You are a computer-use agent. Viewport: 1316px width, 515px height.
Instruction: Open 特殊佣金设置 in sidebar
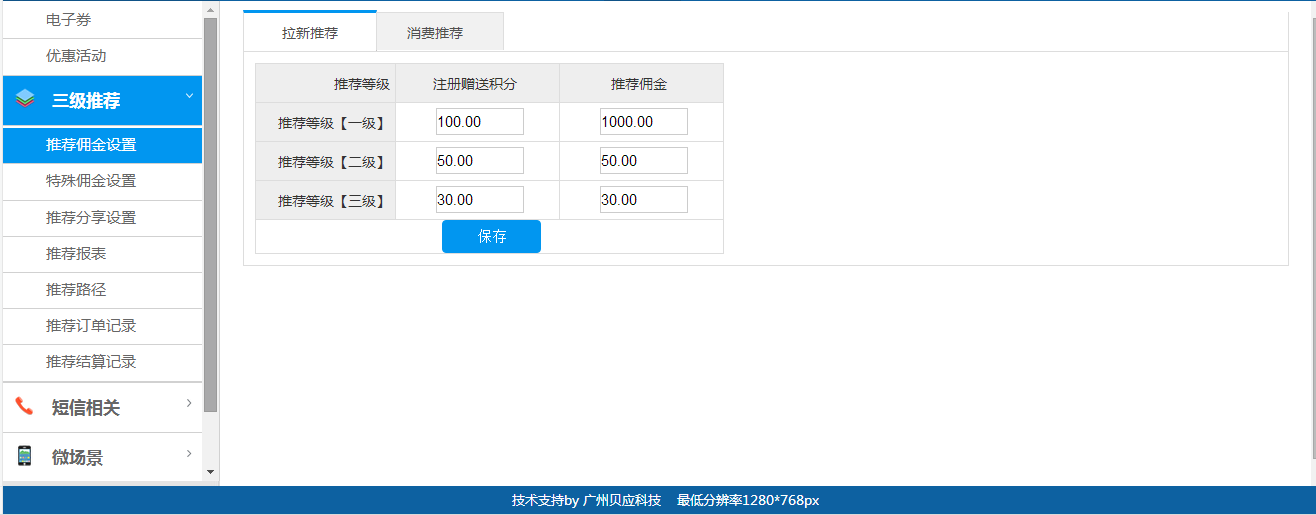(x=102, y=181)
